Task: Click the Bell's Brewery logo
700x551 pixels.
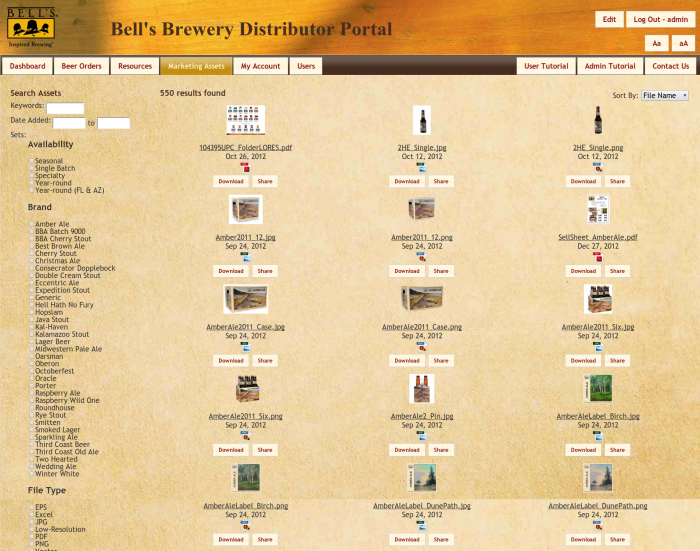Action: pos(31,27)
